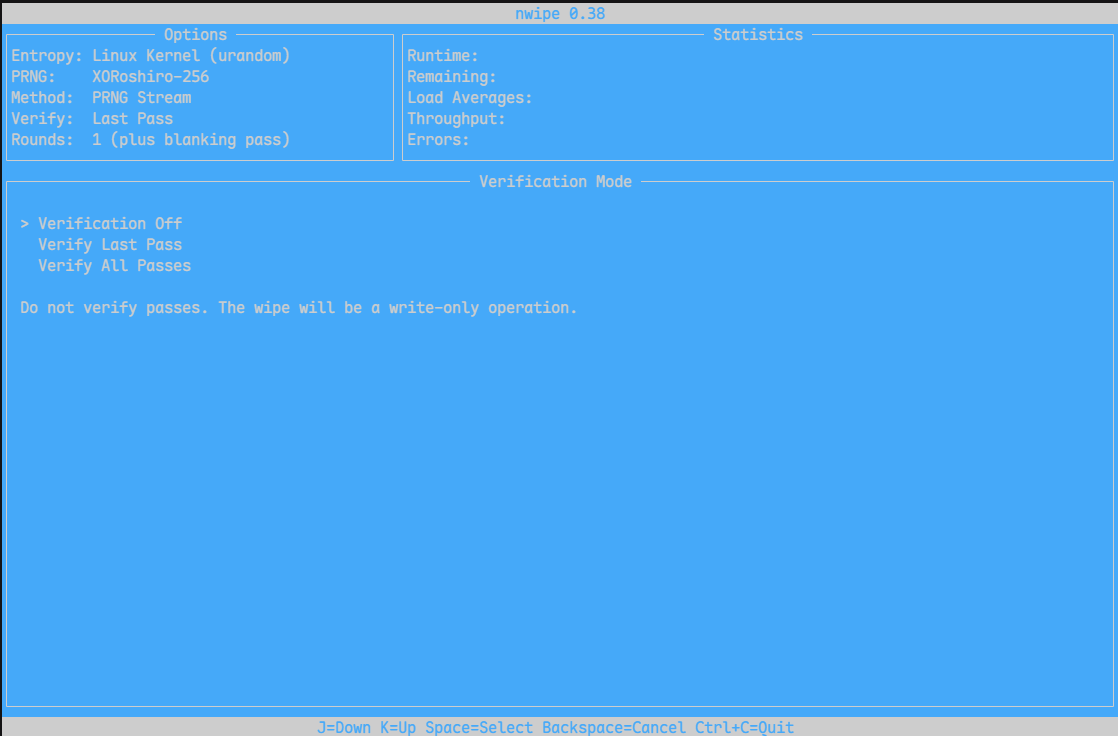Click the Entropy Linux Kernel (urandom) line
1118x736 pixels.
click(x=150, y=56)
